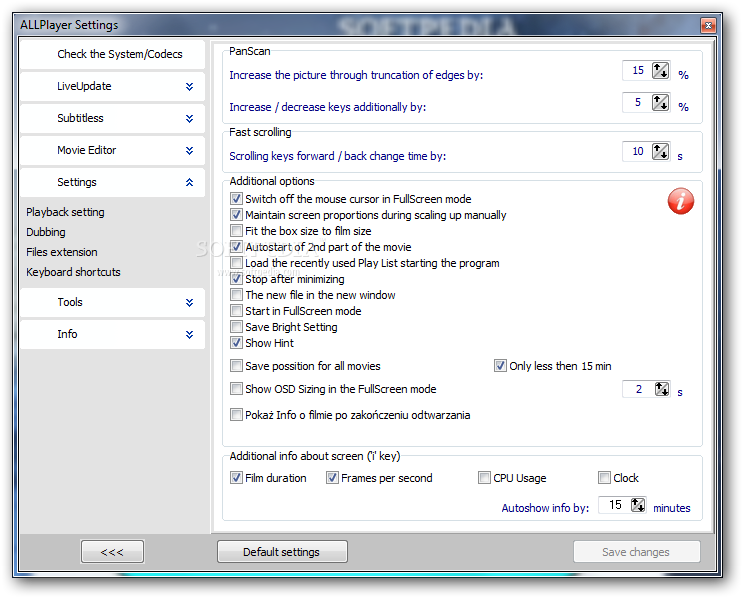
Task: Uncheck Film duration
Action: coord(236,478)
